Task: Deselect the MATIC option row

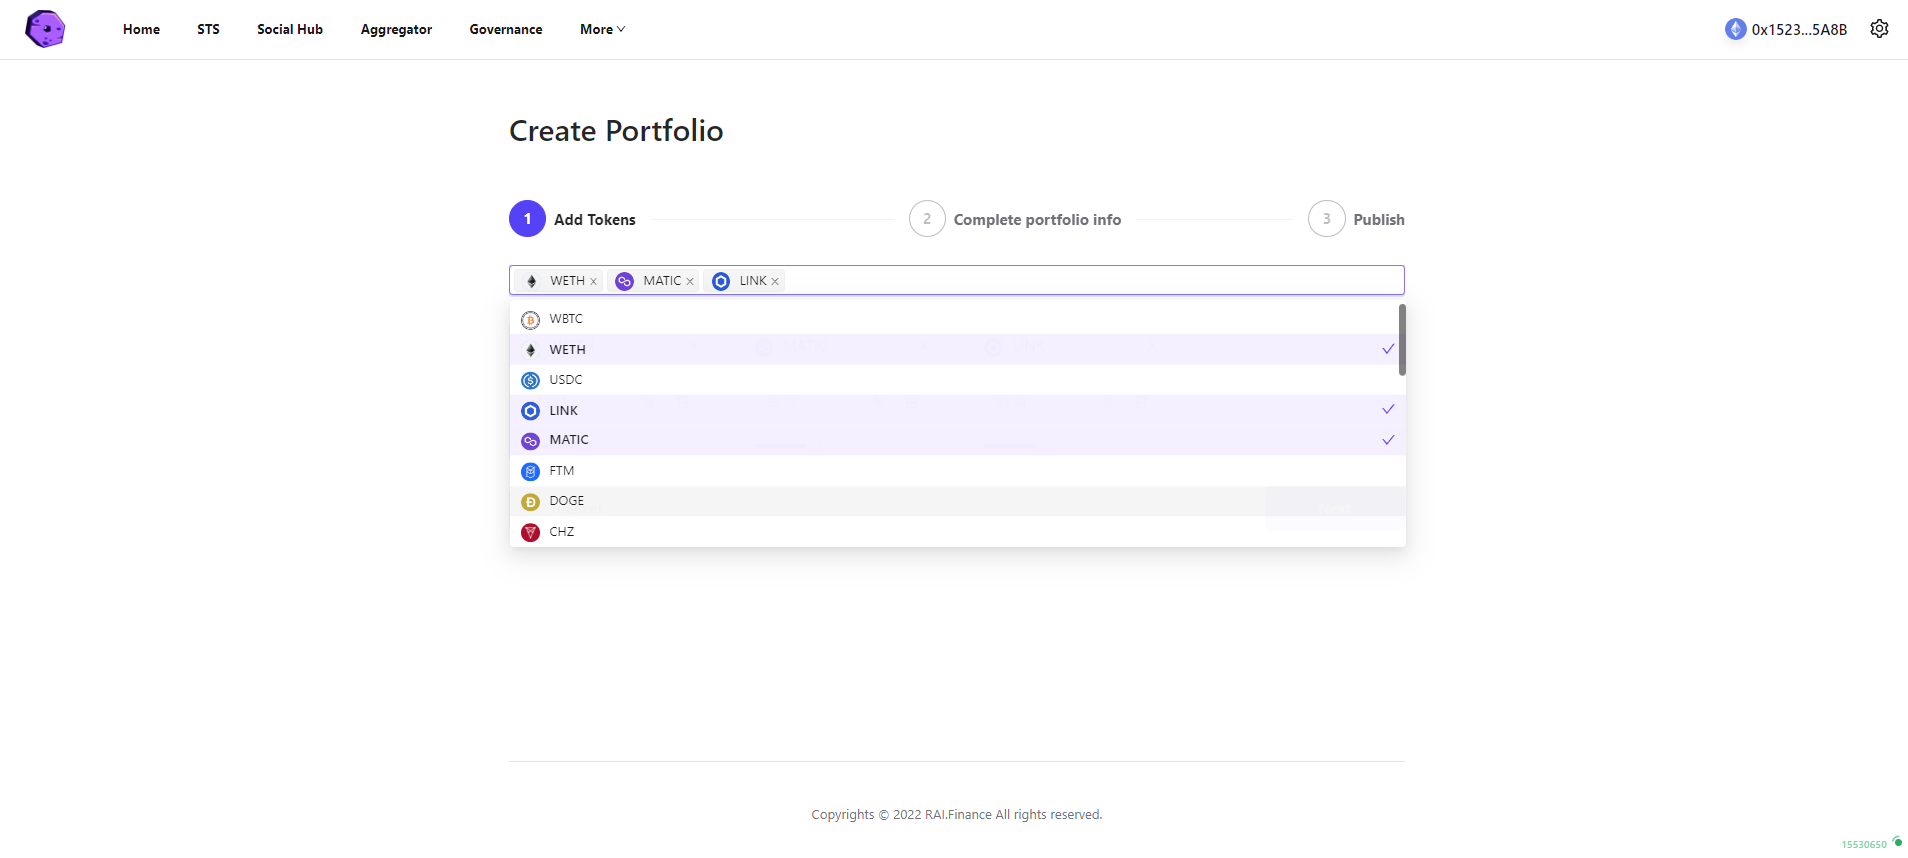Action: click(957, 440)
